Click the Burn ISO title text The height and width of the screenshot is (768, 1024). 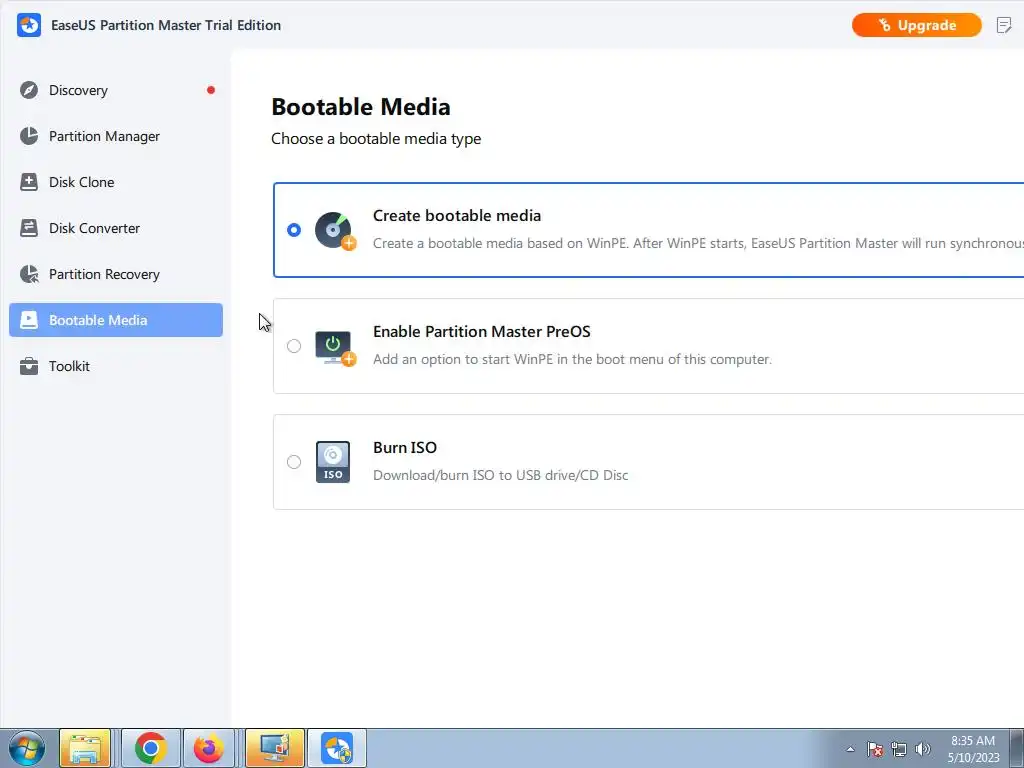click(405, 447)
